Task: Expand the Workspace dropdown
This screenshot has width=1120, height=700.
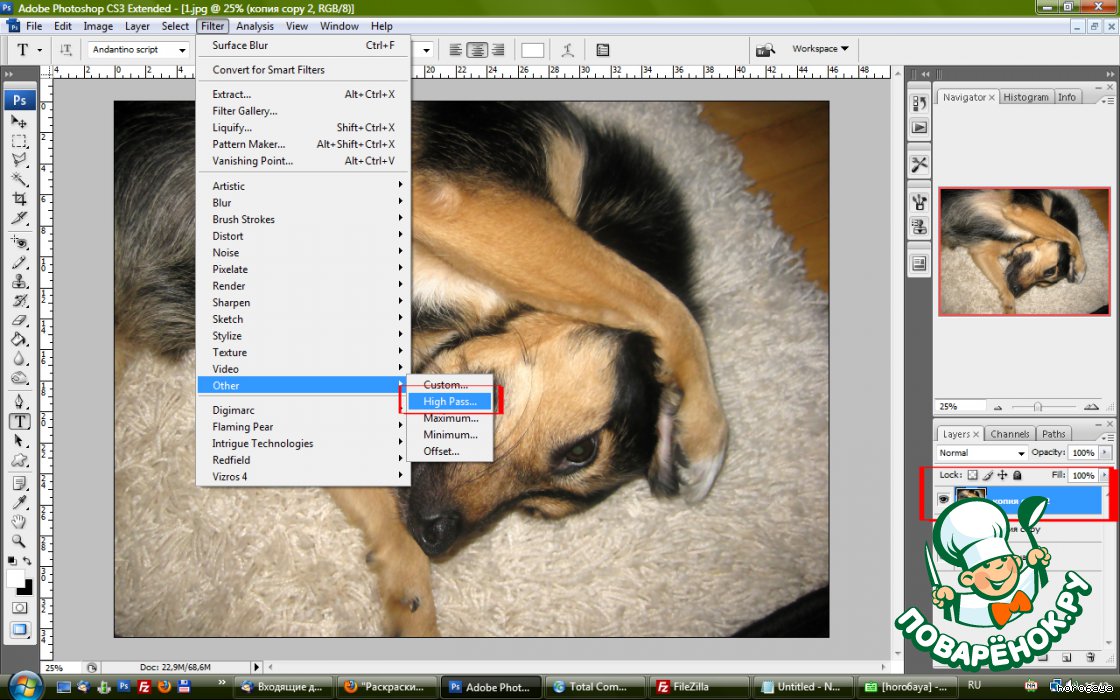Action: point(820,49)
